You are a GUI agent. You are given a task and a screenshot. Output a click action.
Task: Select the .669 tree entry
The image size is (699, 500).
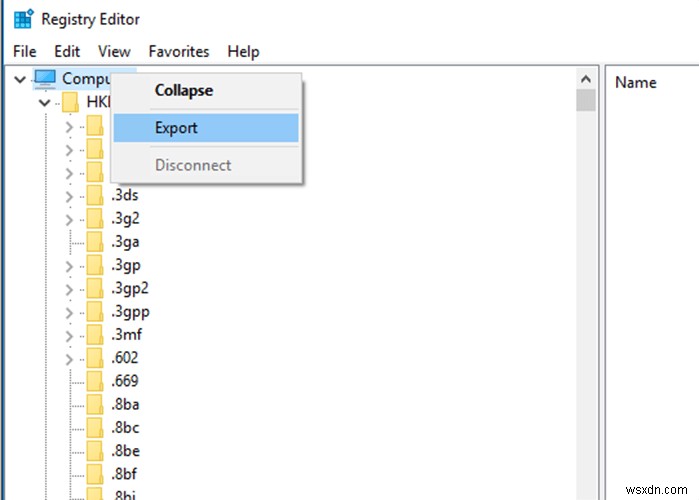[x=125, y=381]
